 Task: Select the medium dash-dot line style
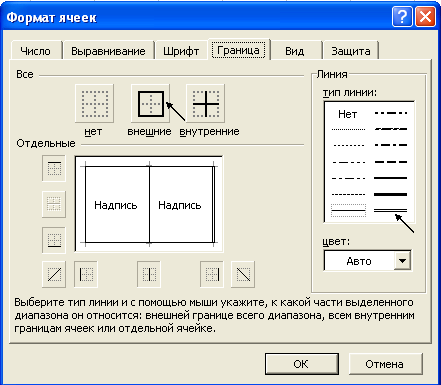[391, 145]
